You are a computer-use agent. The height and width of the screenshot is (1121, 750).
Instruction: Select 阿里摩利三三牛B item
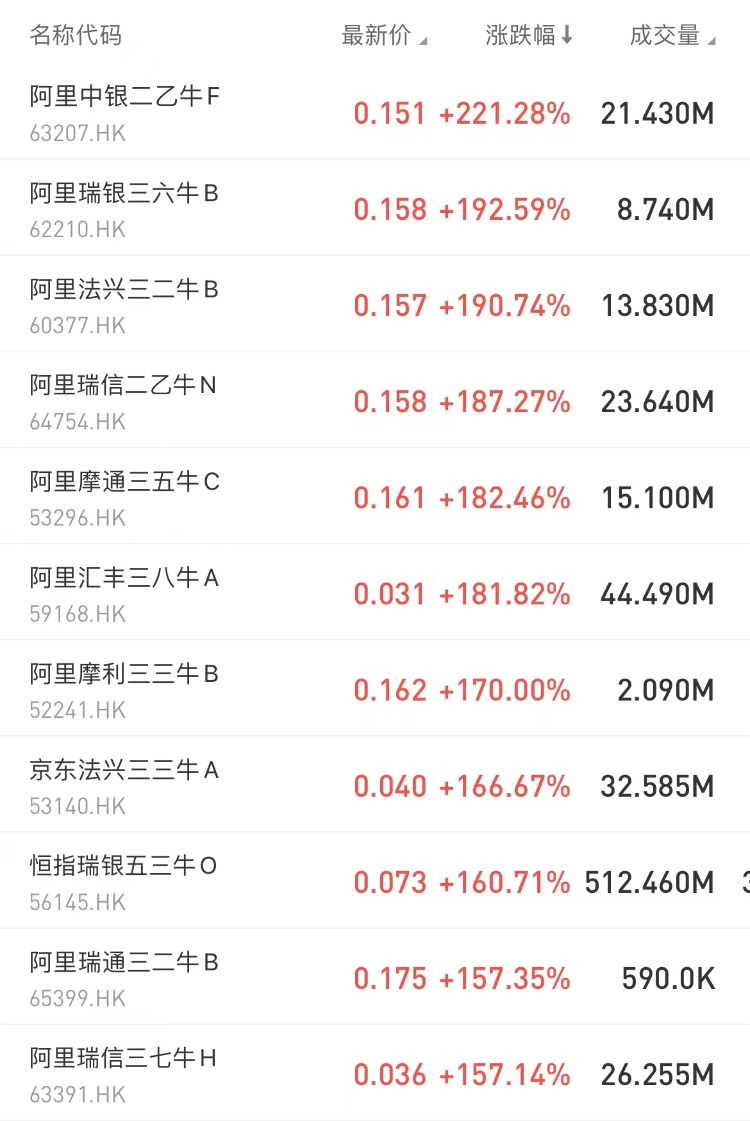coord(124,673)
